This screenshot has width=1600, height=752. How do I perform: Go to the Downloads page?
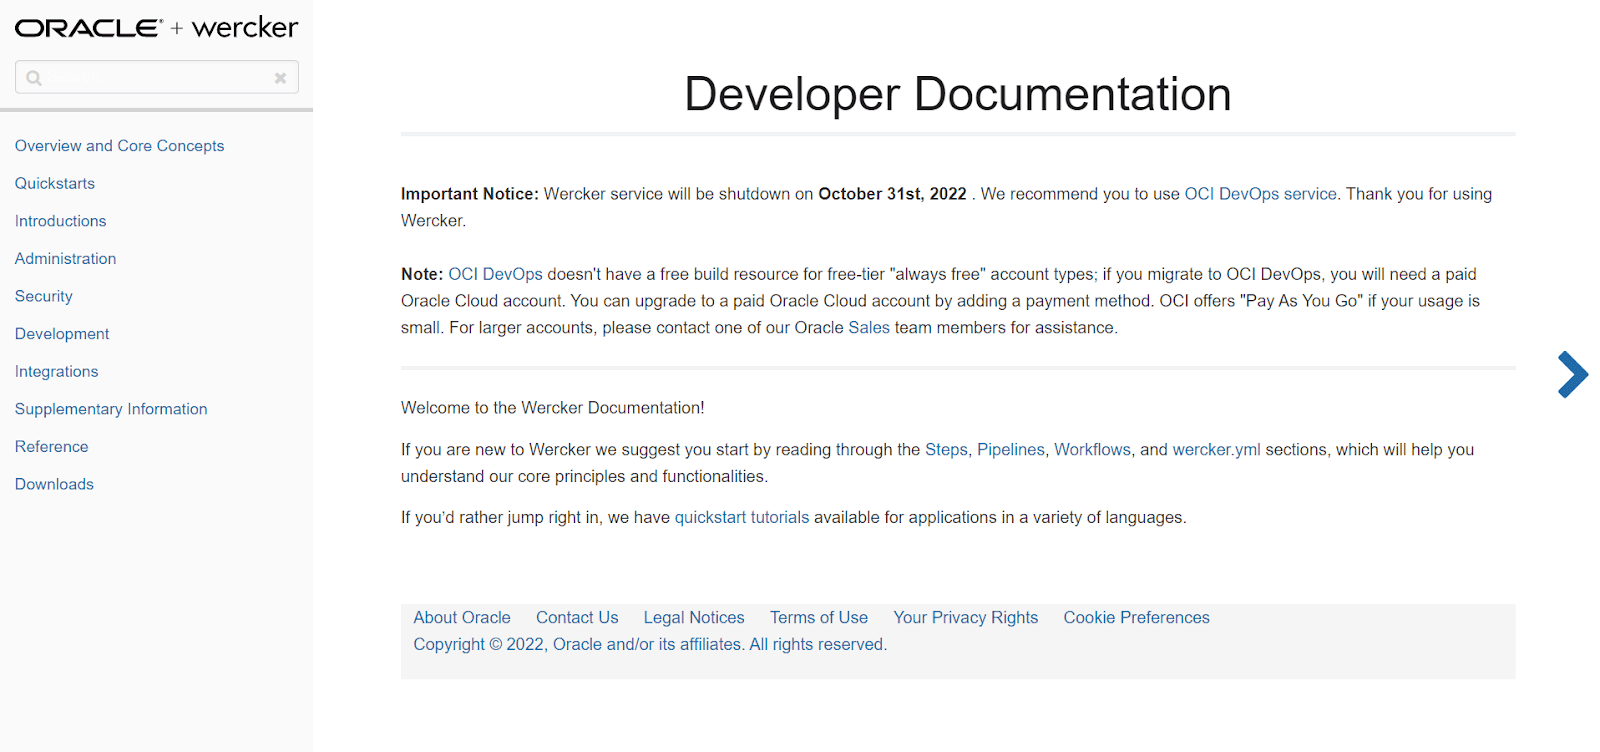pos(54,484)
